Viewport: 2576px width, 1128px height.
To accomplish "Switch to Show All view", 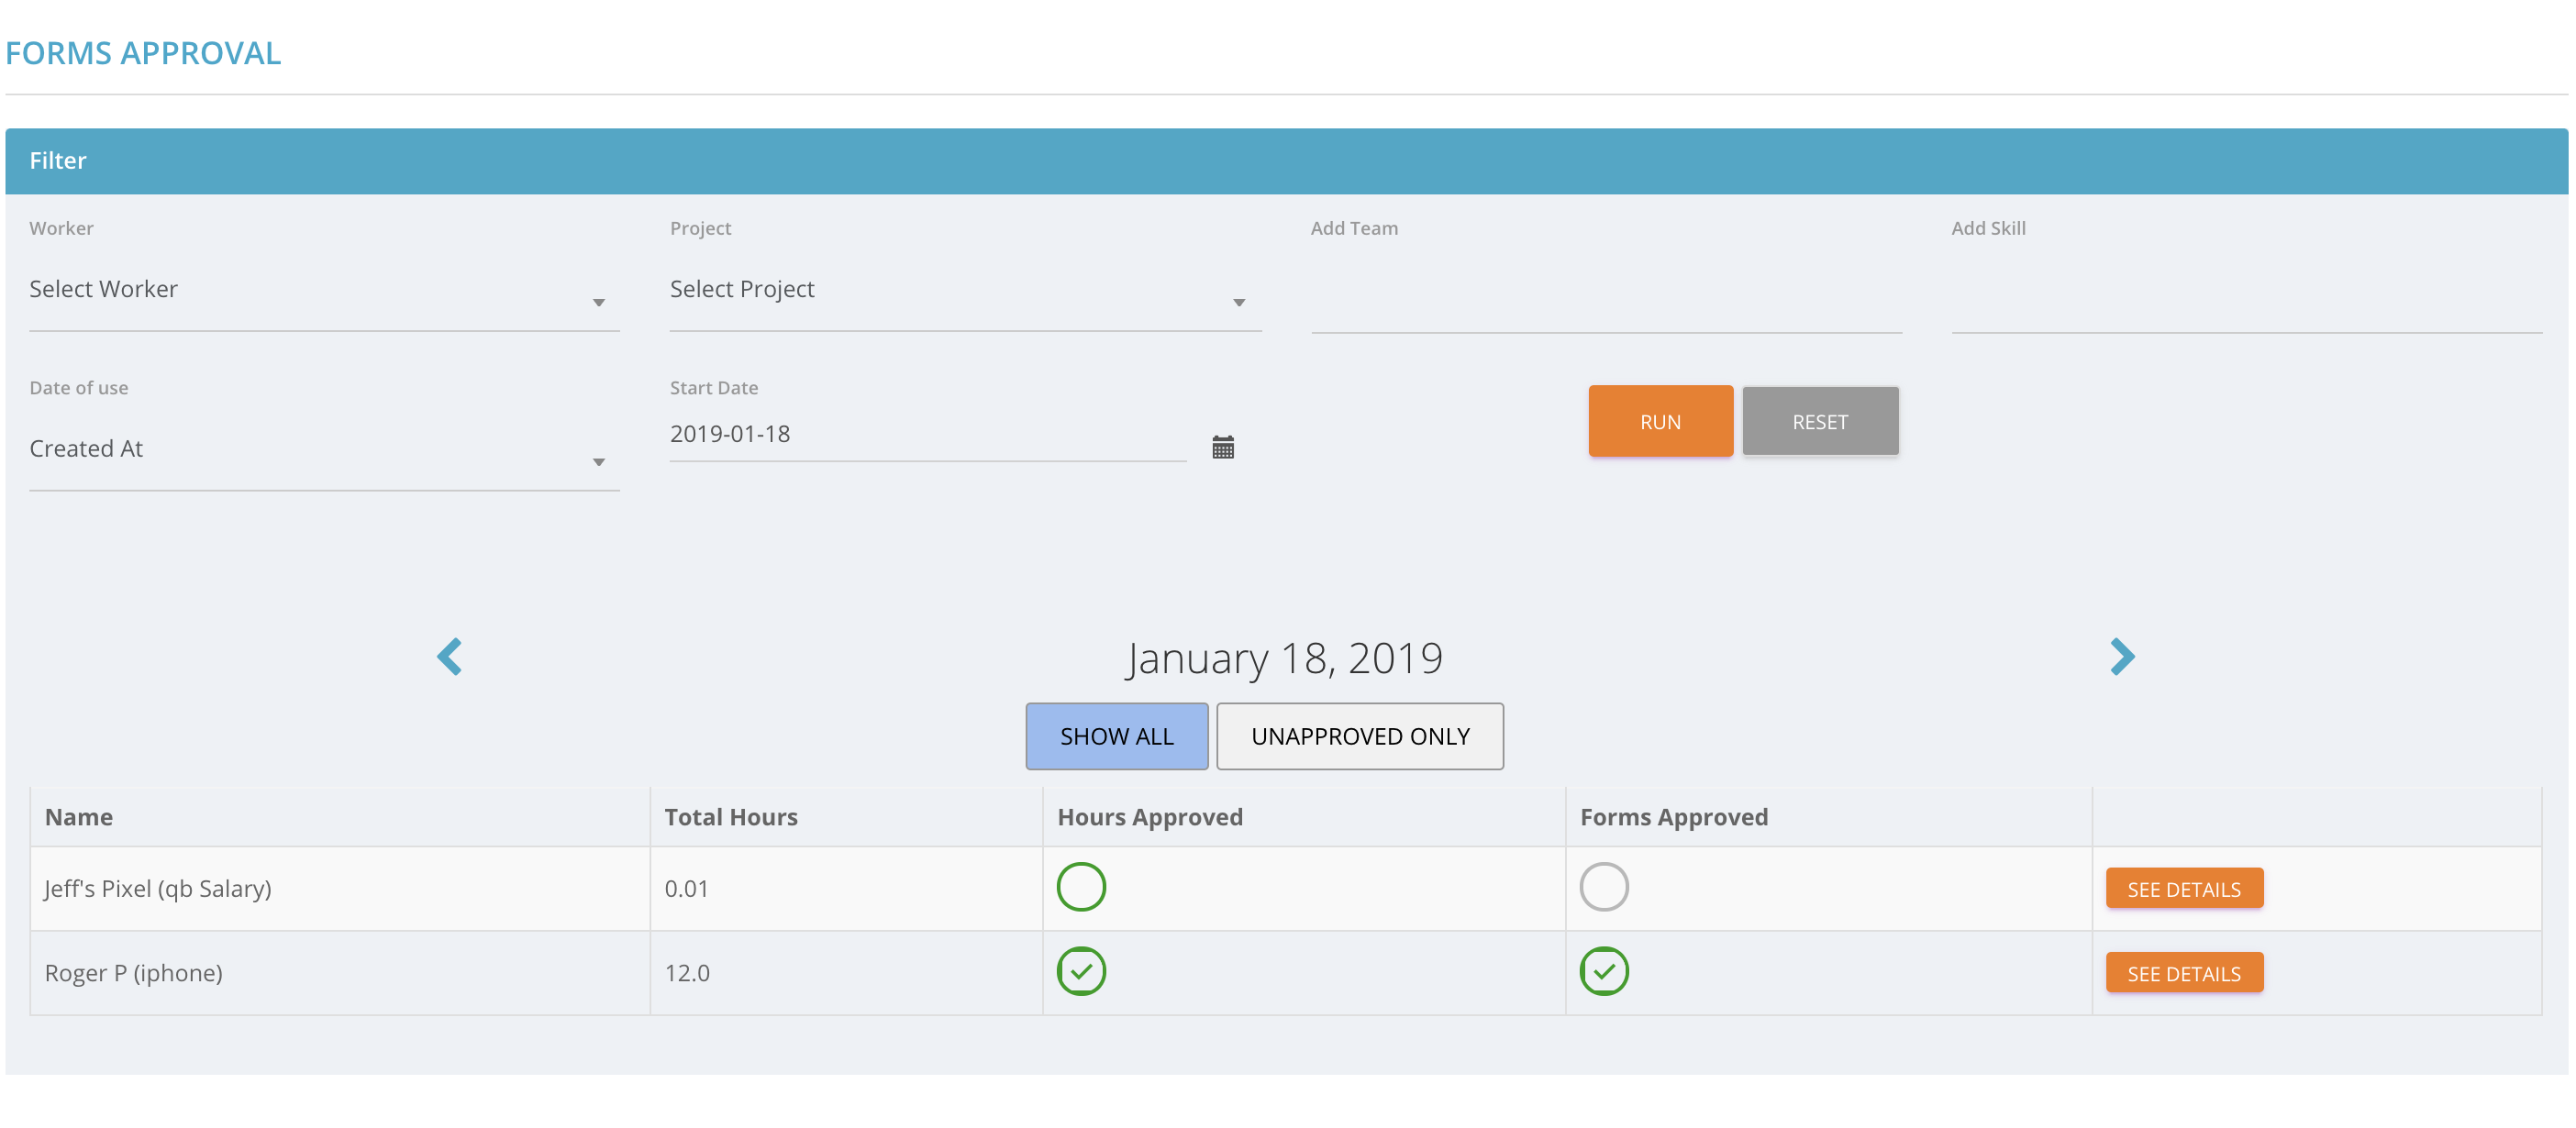I will (1116, 736).
